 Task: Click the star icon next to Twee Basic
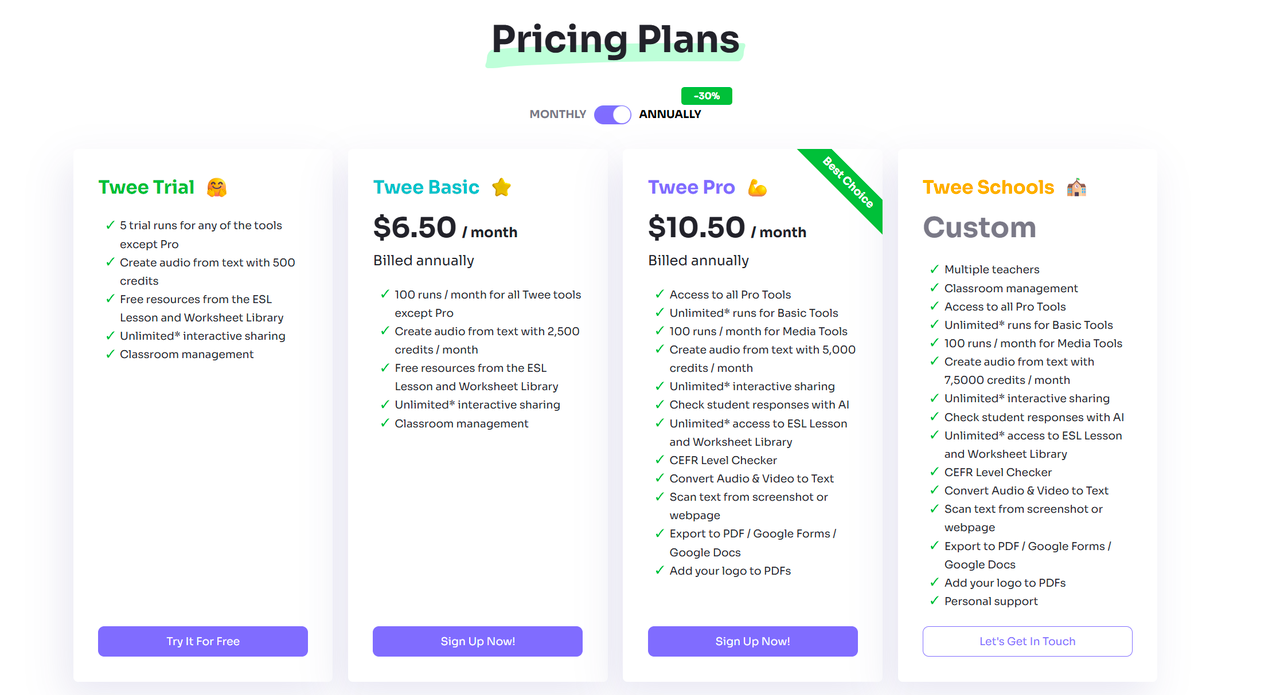pyautogui.click(x=501, y=187)
